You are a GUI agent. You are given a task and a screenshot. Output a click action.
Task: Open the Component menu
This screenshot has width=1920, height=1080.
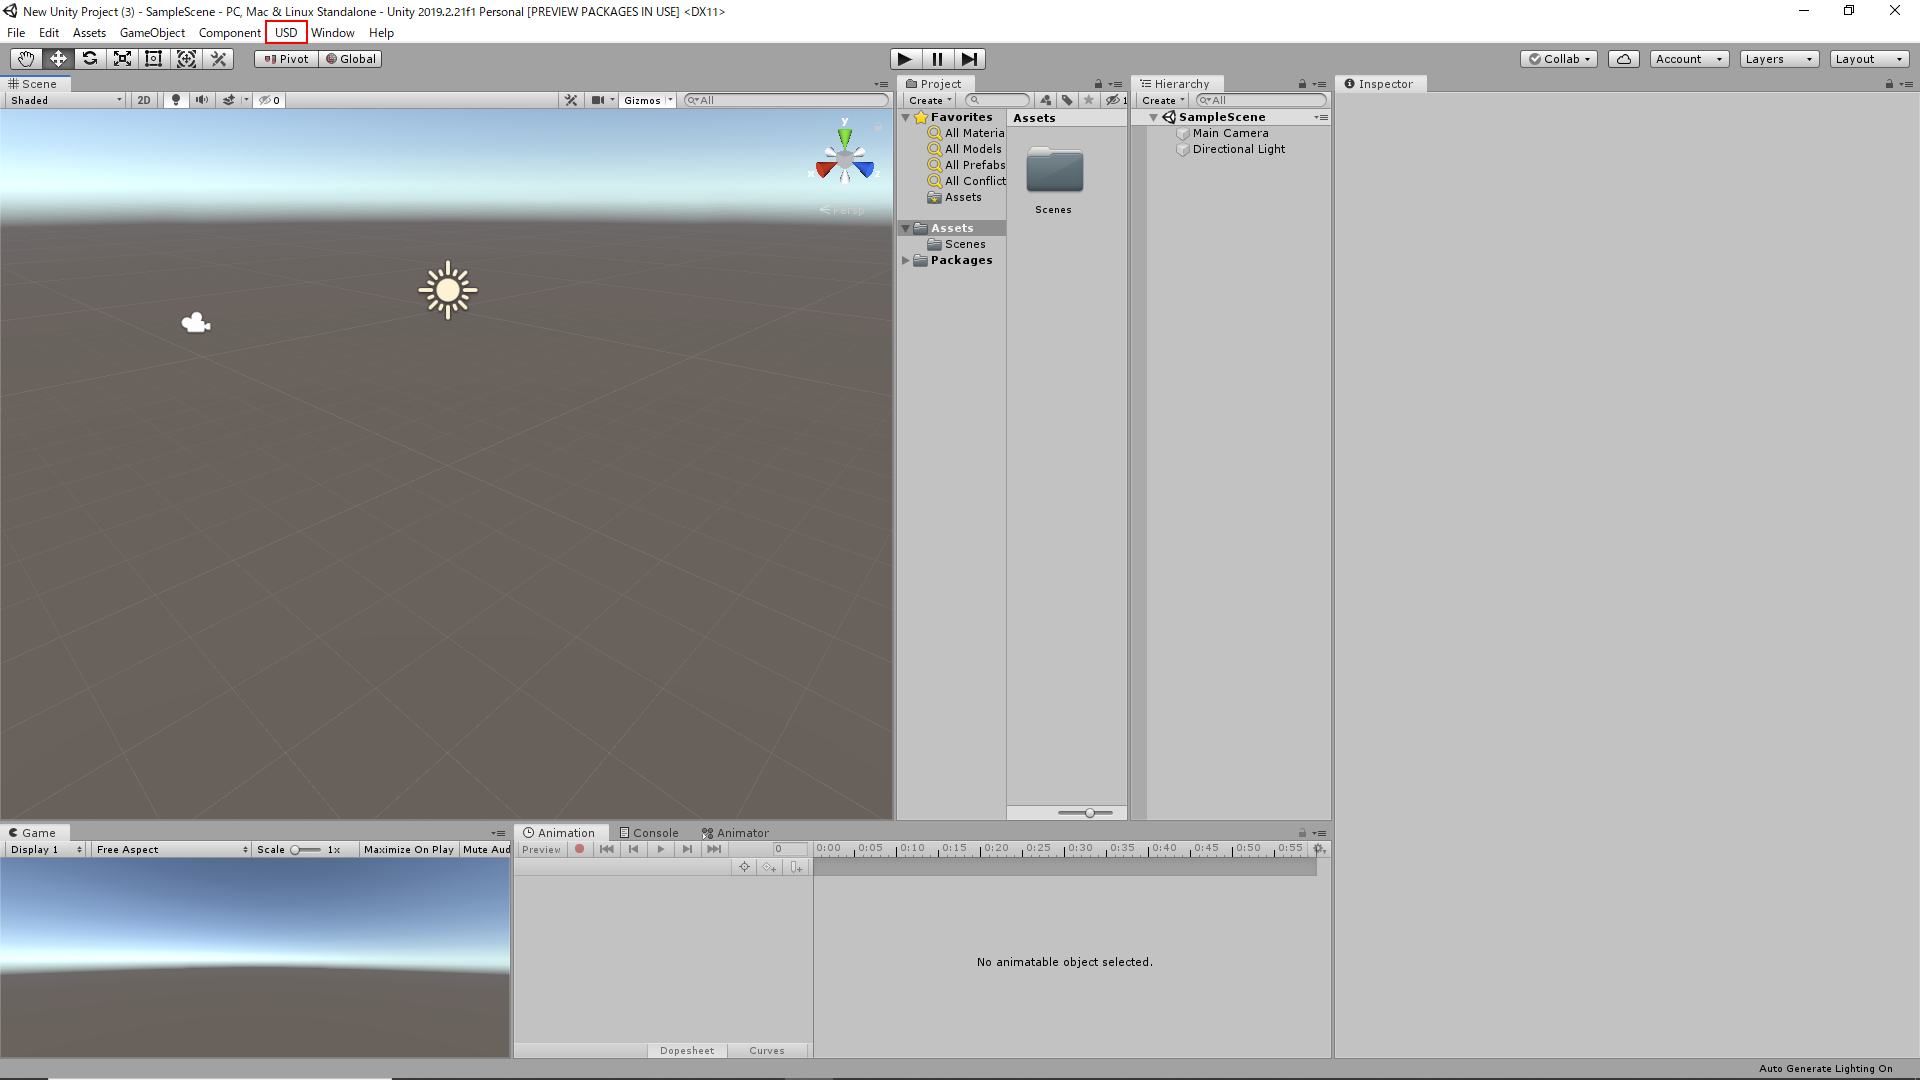point(229,32)
